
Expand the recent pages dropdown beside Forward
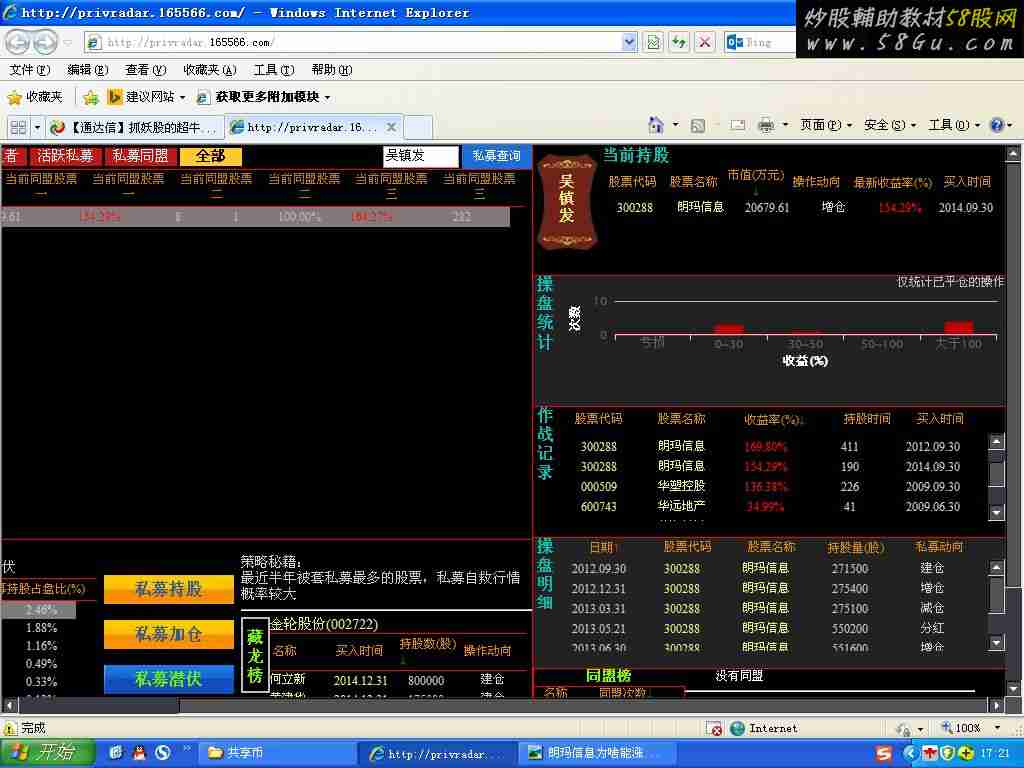(67, 43)
